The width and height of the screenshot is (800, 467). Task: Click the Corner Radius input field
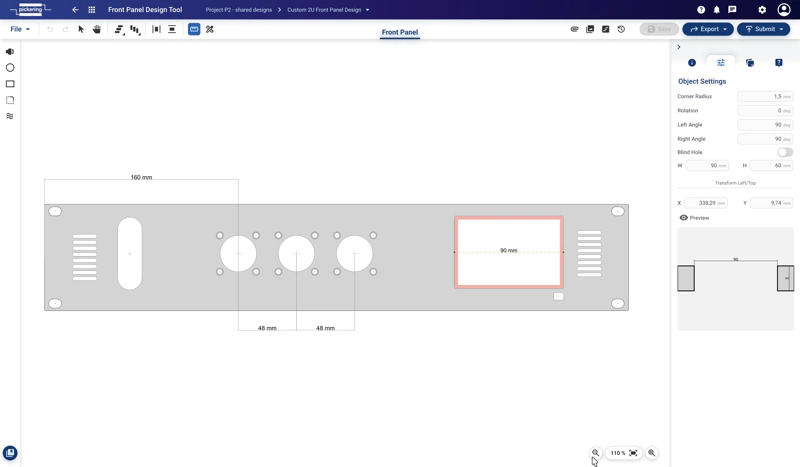(765, 96)
